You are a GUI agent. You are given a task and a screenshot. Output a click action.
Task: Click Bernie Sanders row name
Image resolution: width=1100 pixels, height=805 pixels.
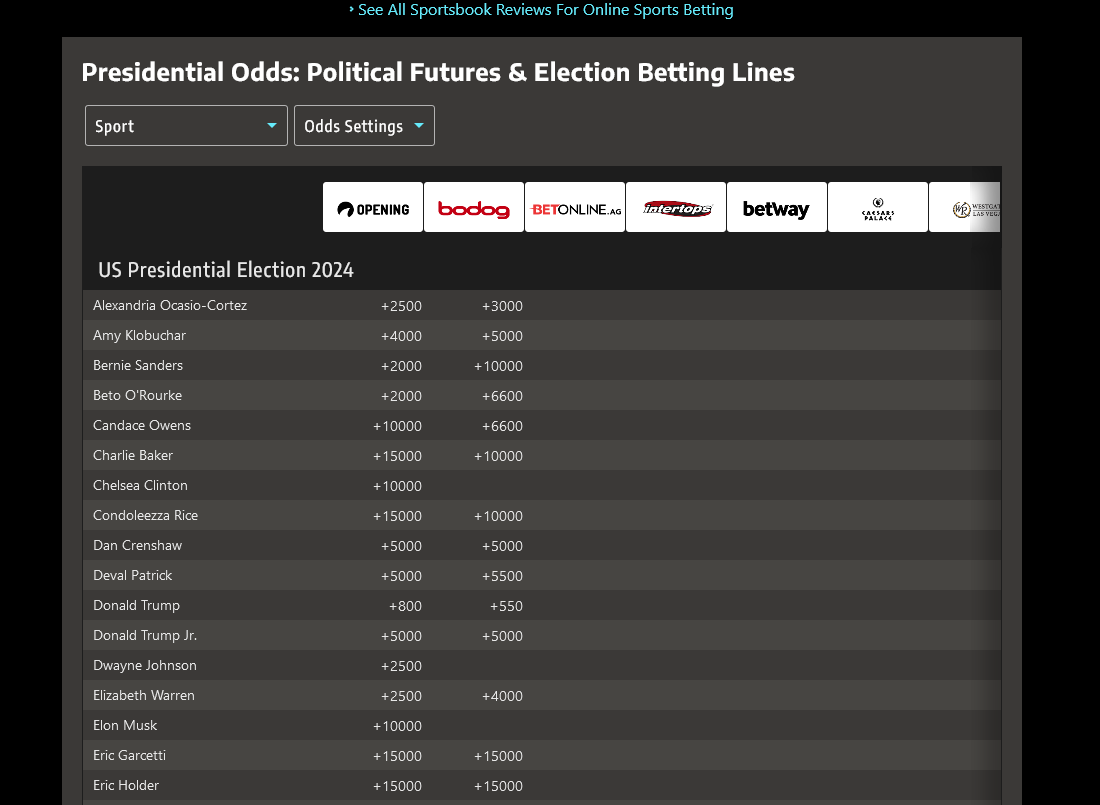[138, 366]
